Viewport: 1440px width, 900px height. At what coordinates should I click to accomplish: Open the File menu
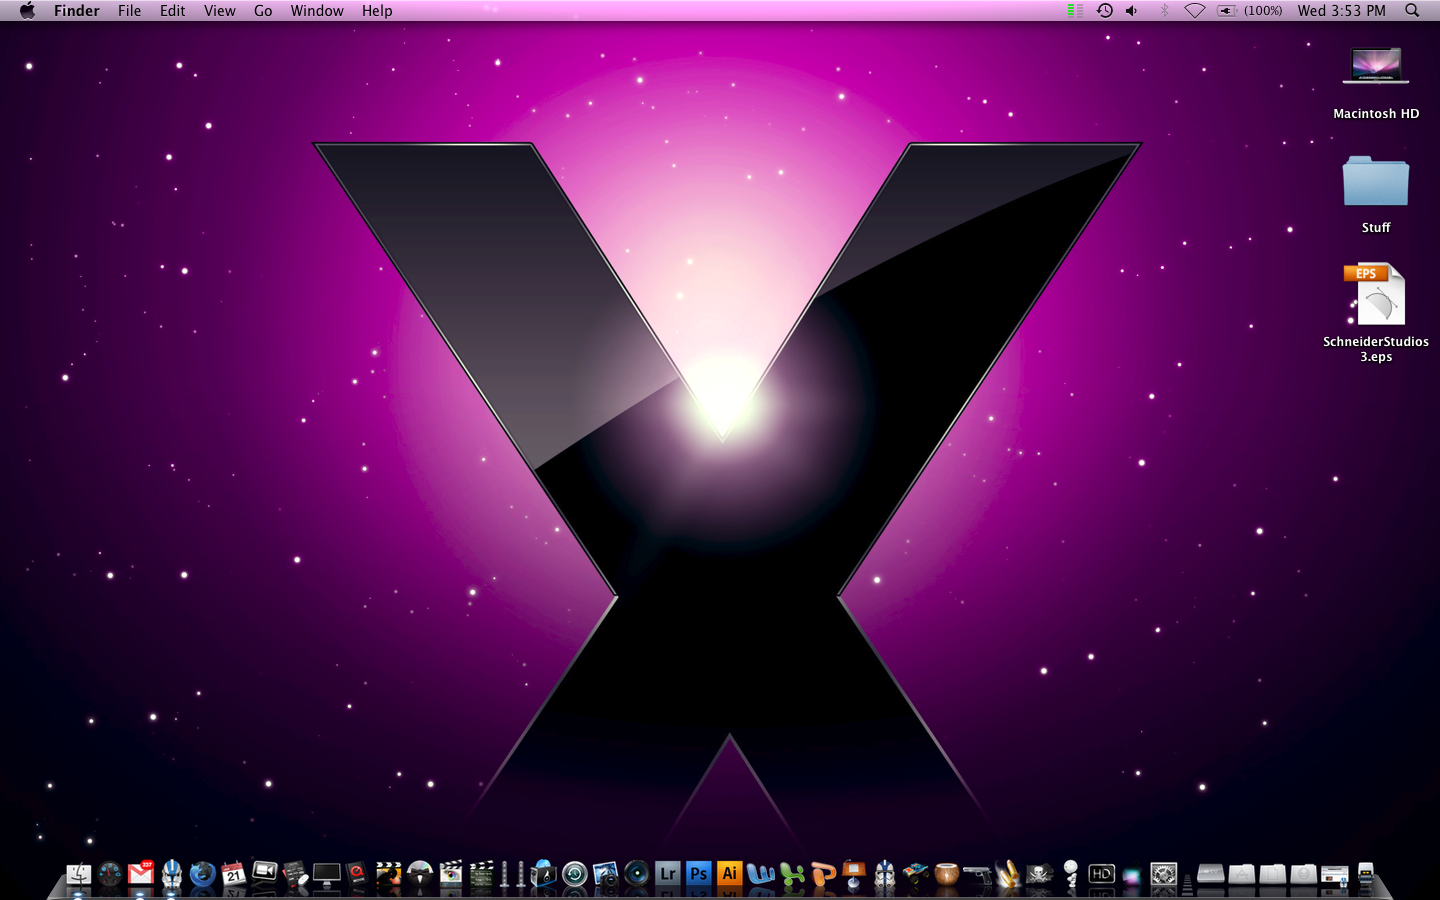[129, 10]
